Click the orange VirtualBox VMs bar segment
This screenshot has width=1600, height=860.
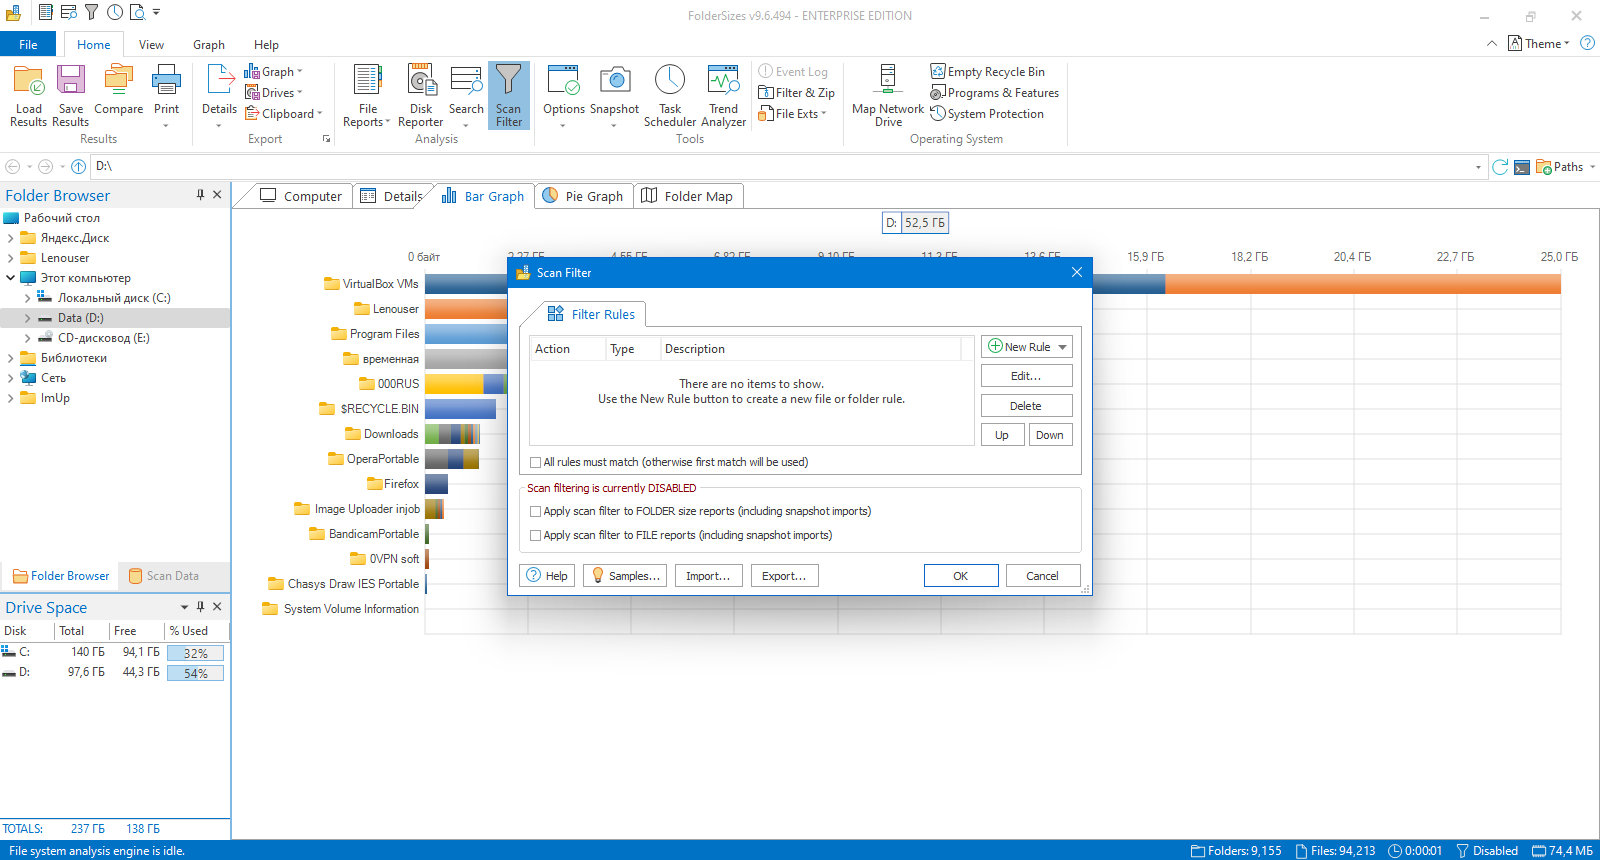1362,284
